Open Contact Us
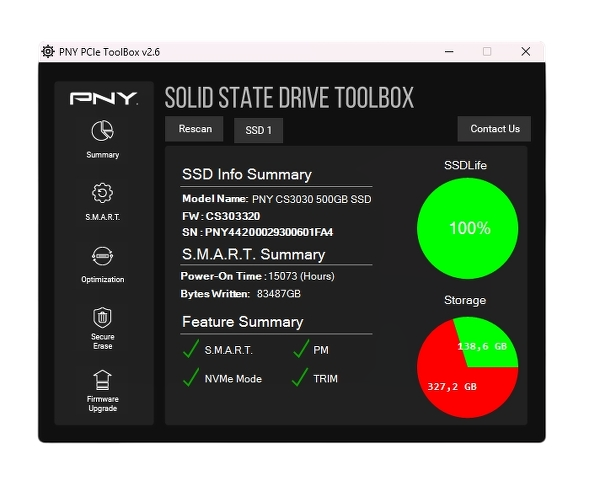The width and height of the screenshot is (600, 502). 494,129
